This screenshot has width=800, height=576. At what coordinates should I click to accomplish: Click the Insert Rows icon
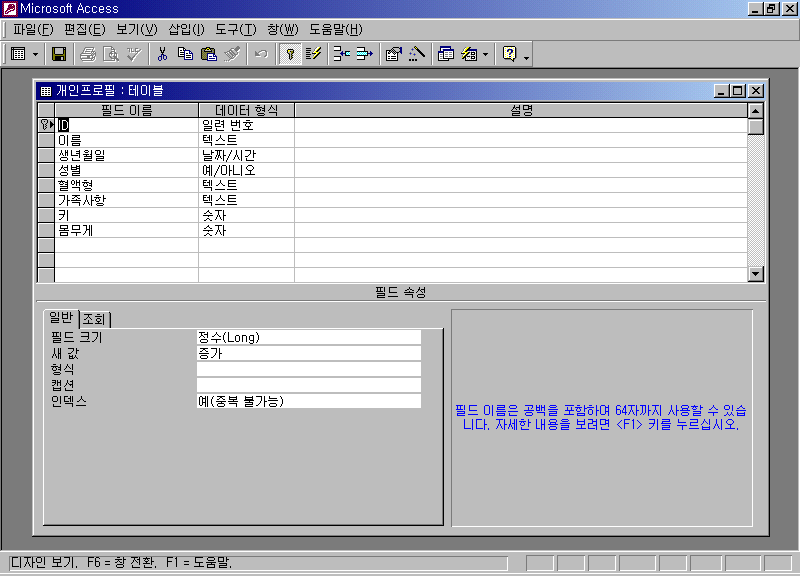click(x=341, y=54)
